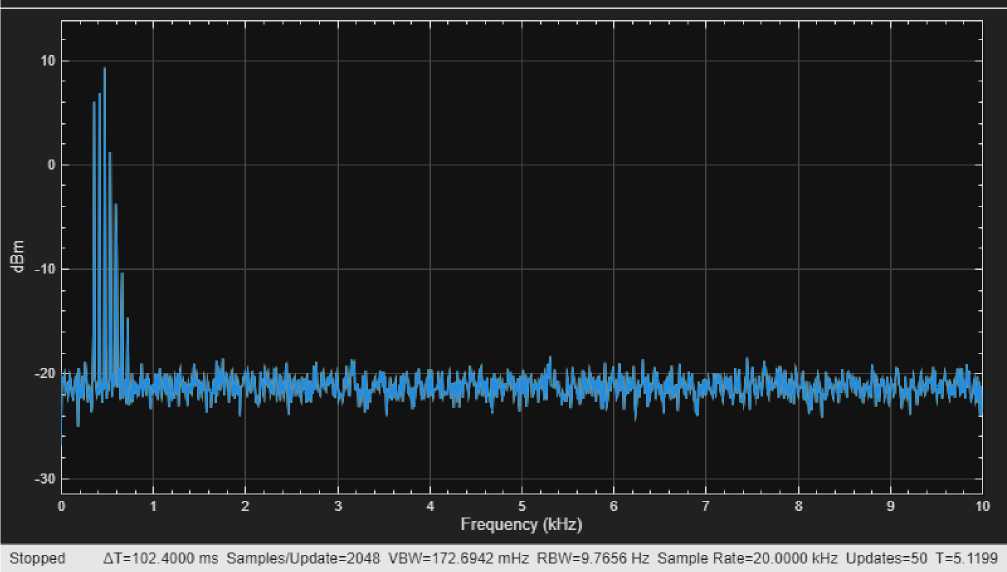The image size is (1007, 572).
Task: Click the 0 tick on the dBm axis
Action: point(51,165)
